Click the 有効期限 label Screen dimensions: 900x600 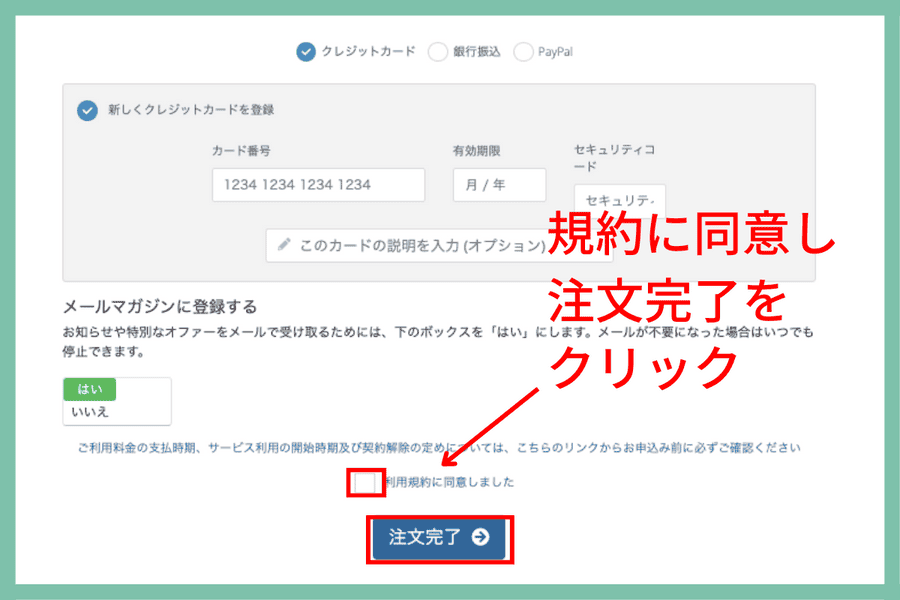click(x=476, y=151)
